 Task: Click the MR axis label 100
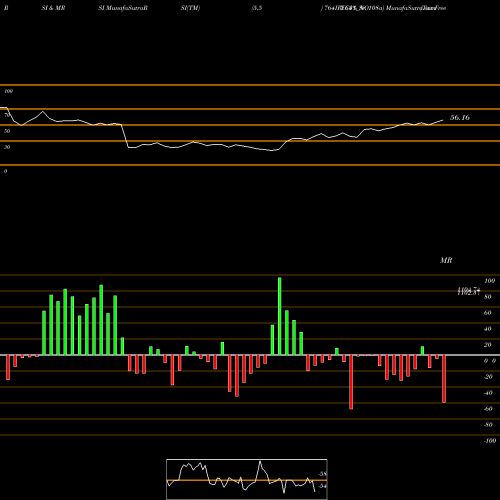coord(489,281)
